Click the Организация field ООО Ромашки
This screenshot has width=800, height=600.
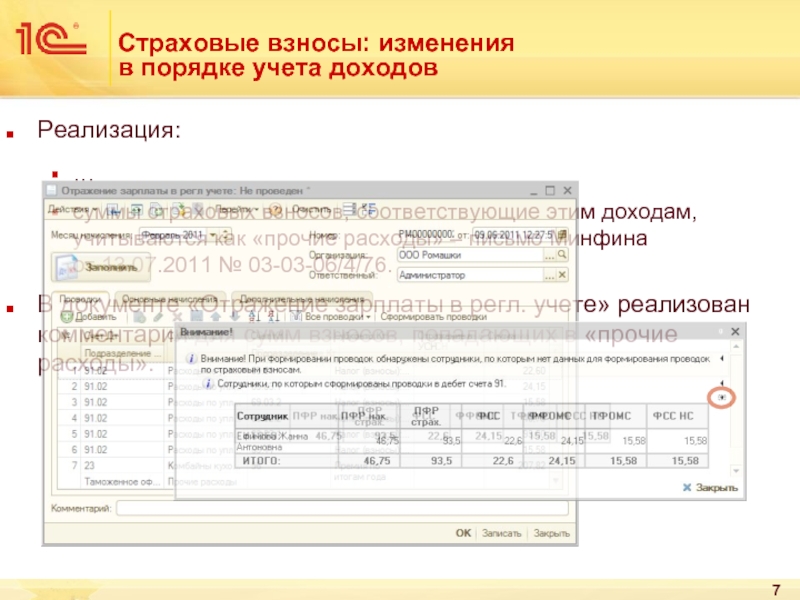click(470, 255)
